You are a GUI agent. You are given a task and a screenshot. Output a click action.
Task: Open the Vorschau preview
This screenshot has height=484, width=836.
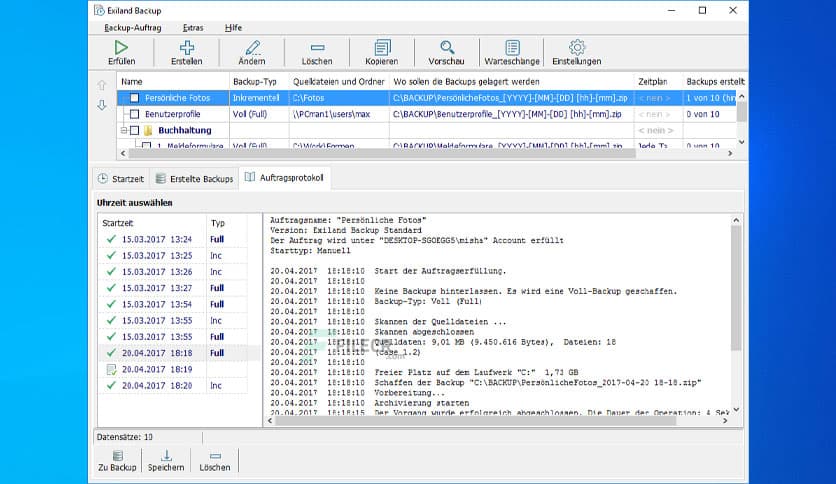pos(446,53)
